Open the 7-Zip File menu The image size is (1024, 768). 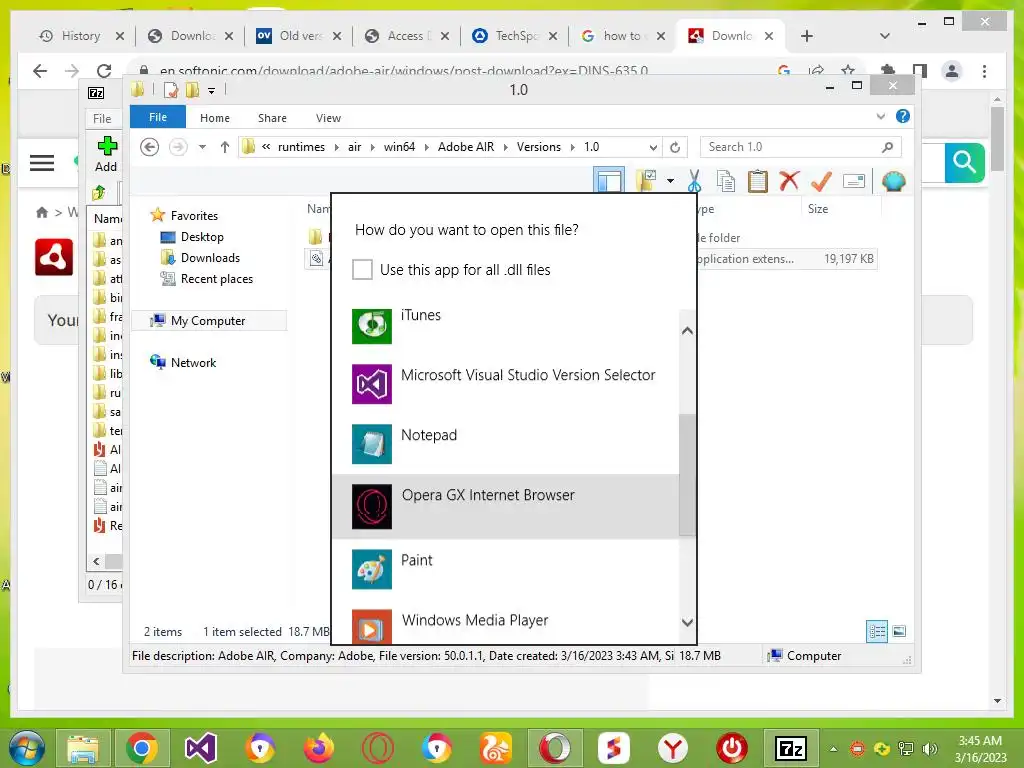(102, 119)
